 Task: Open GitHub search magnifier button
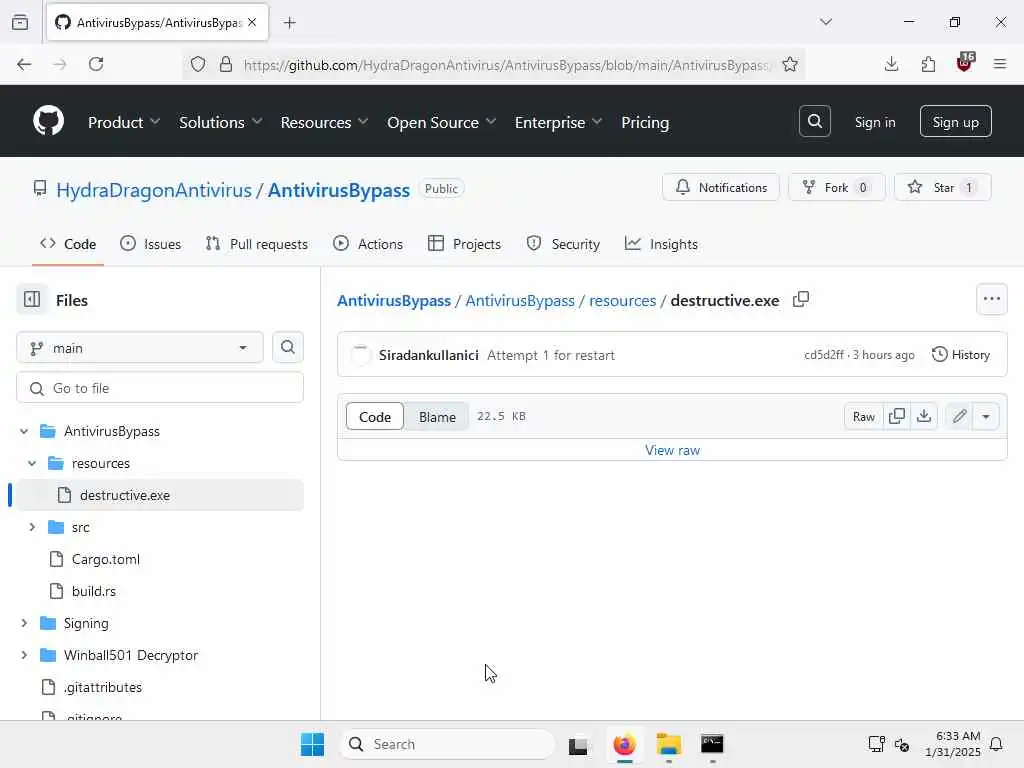pyautogui.click(x=814, y=121)
